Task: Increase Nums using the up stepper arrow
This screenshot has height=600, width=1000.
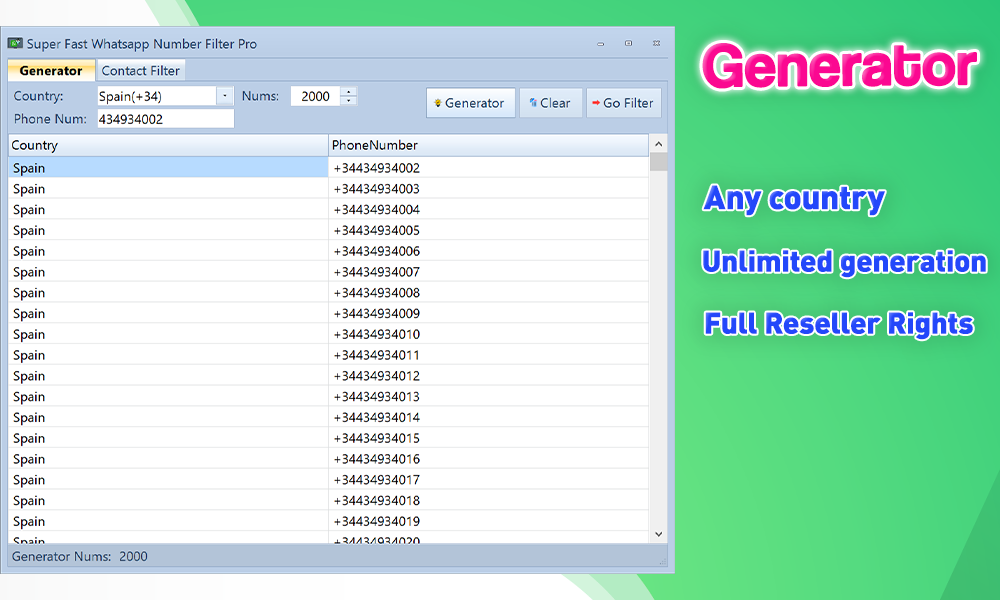Action: point(348,92)
